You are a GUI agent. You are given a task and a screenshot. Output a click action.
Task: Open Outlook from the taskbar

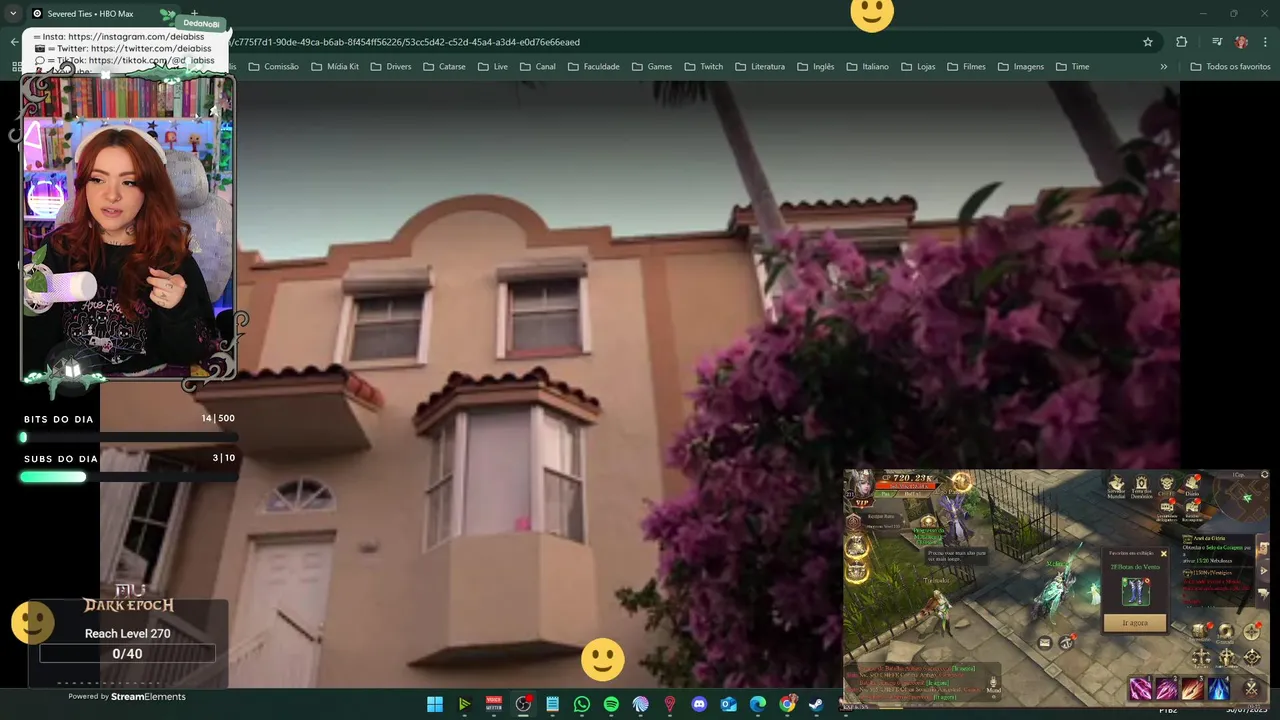point(729,704)
